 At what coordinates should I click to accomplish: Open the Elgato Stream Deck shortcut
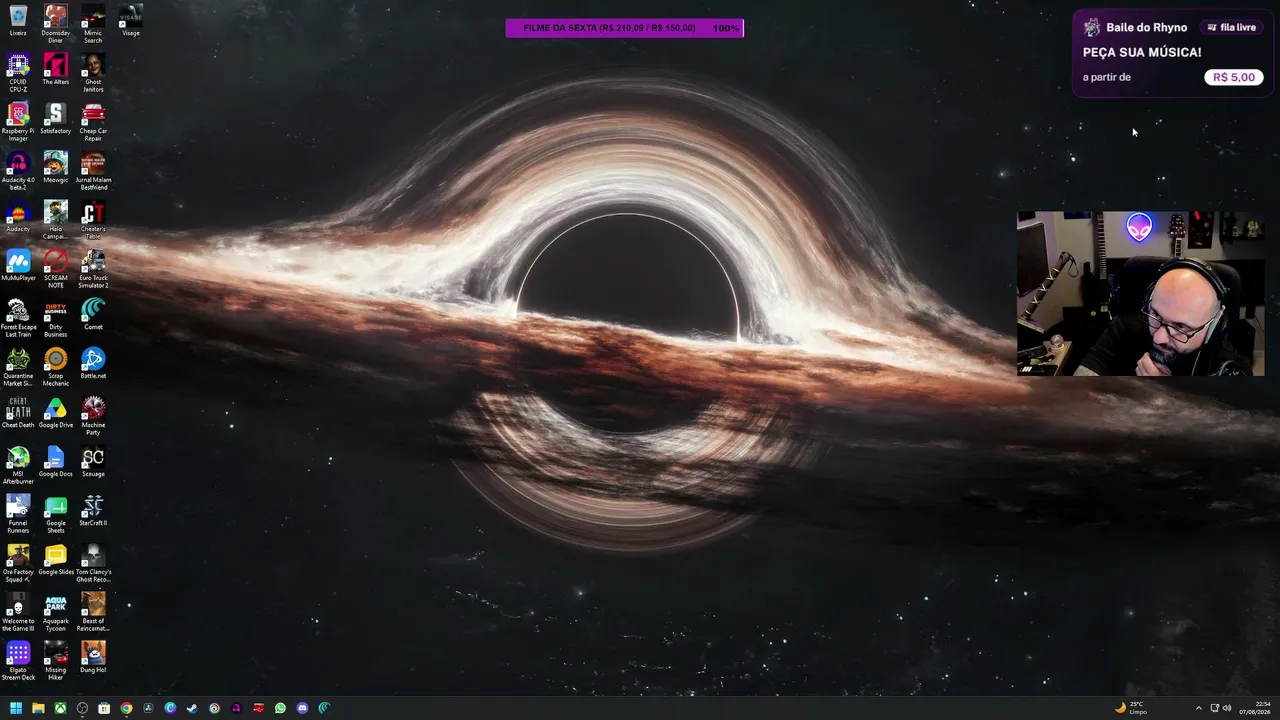coord(18,661)
